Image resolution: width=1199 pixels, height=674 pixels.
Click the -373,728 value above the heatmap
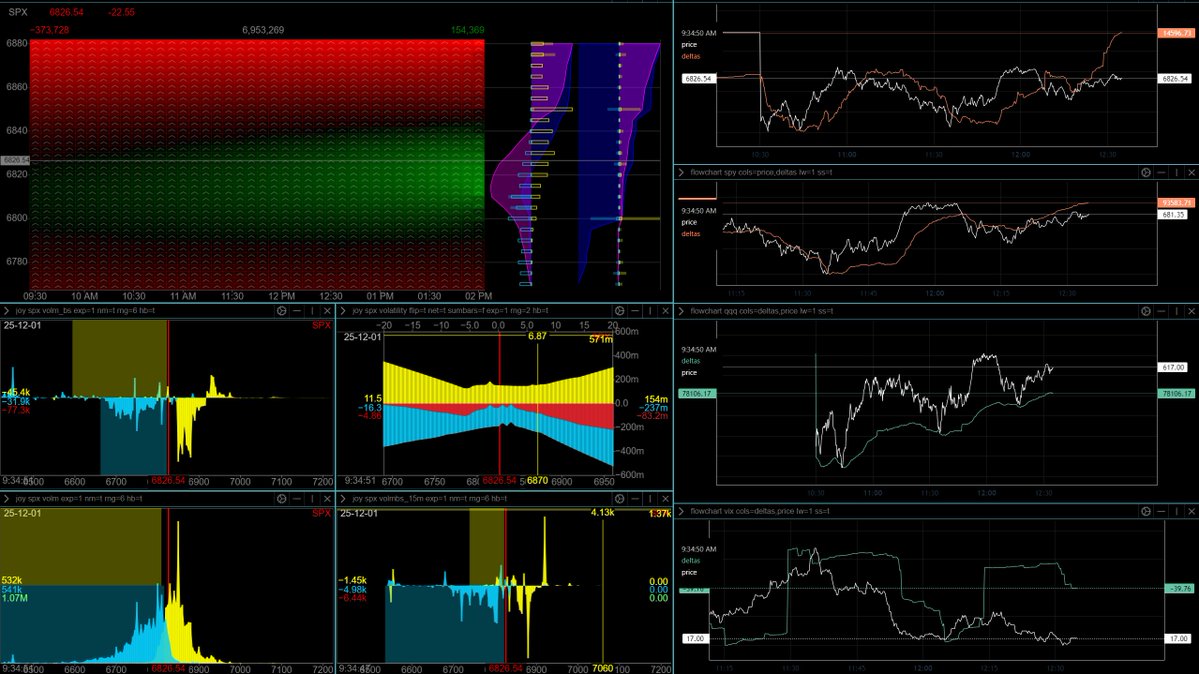[x=50, y=30]
